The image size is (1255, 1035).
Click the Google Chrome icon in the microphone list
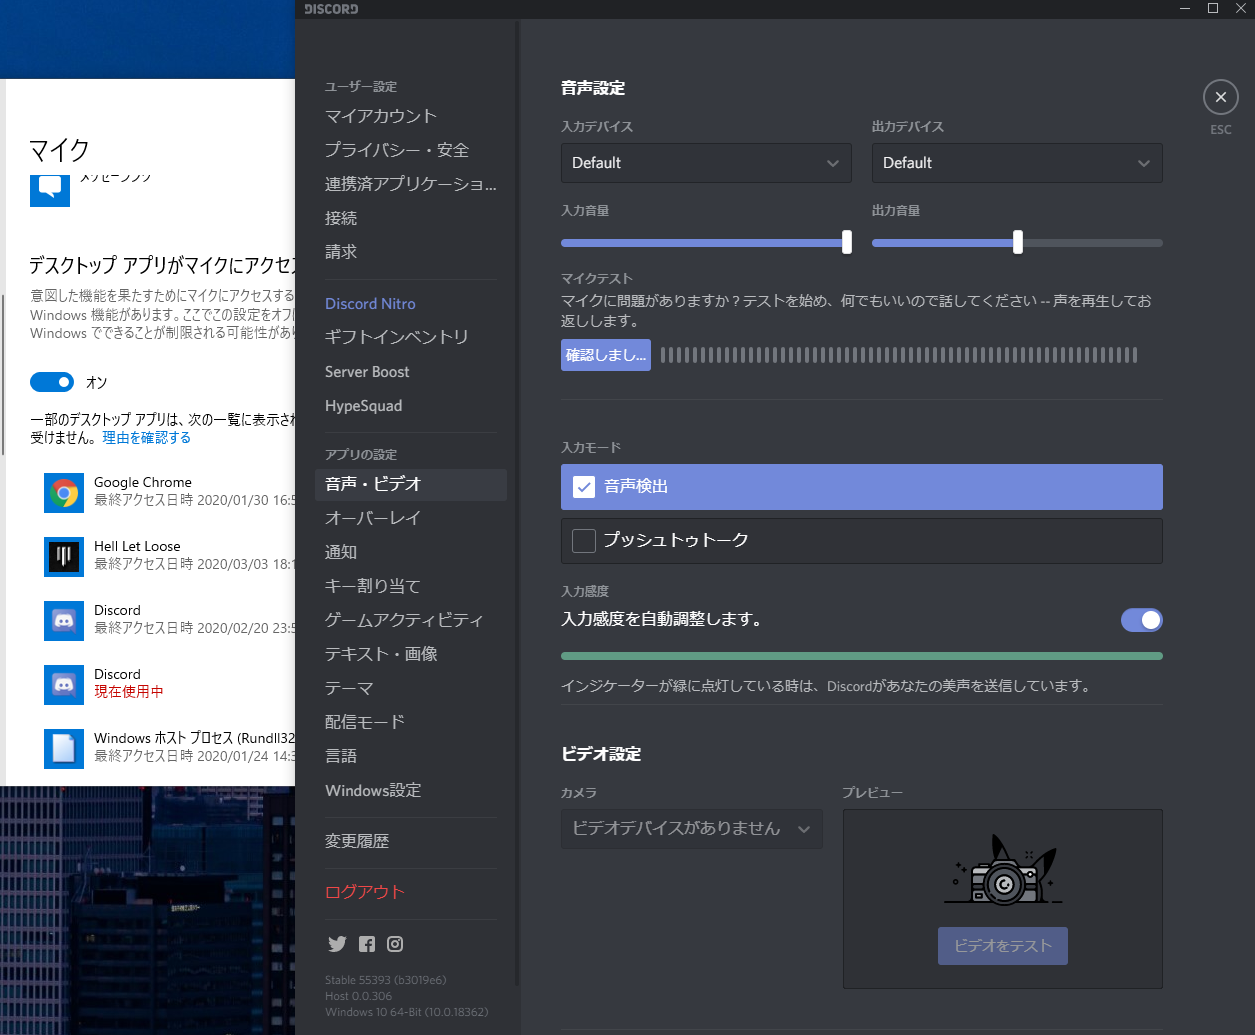64,493
